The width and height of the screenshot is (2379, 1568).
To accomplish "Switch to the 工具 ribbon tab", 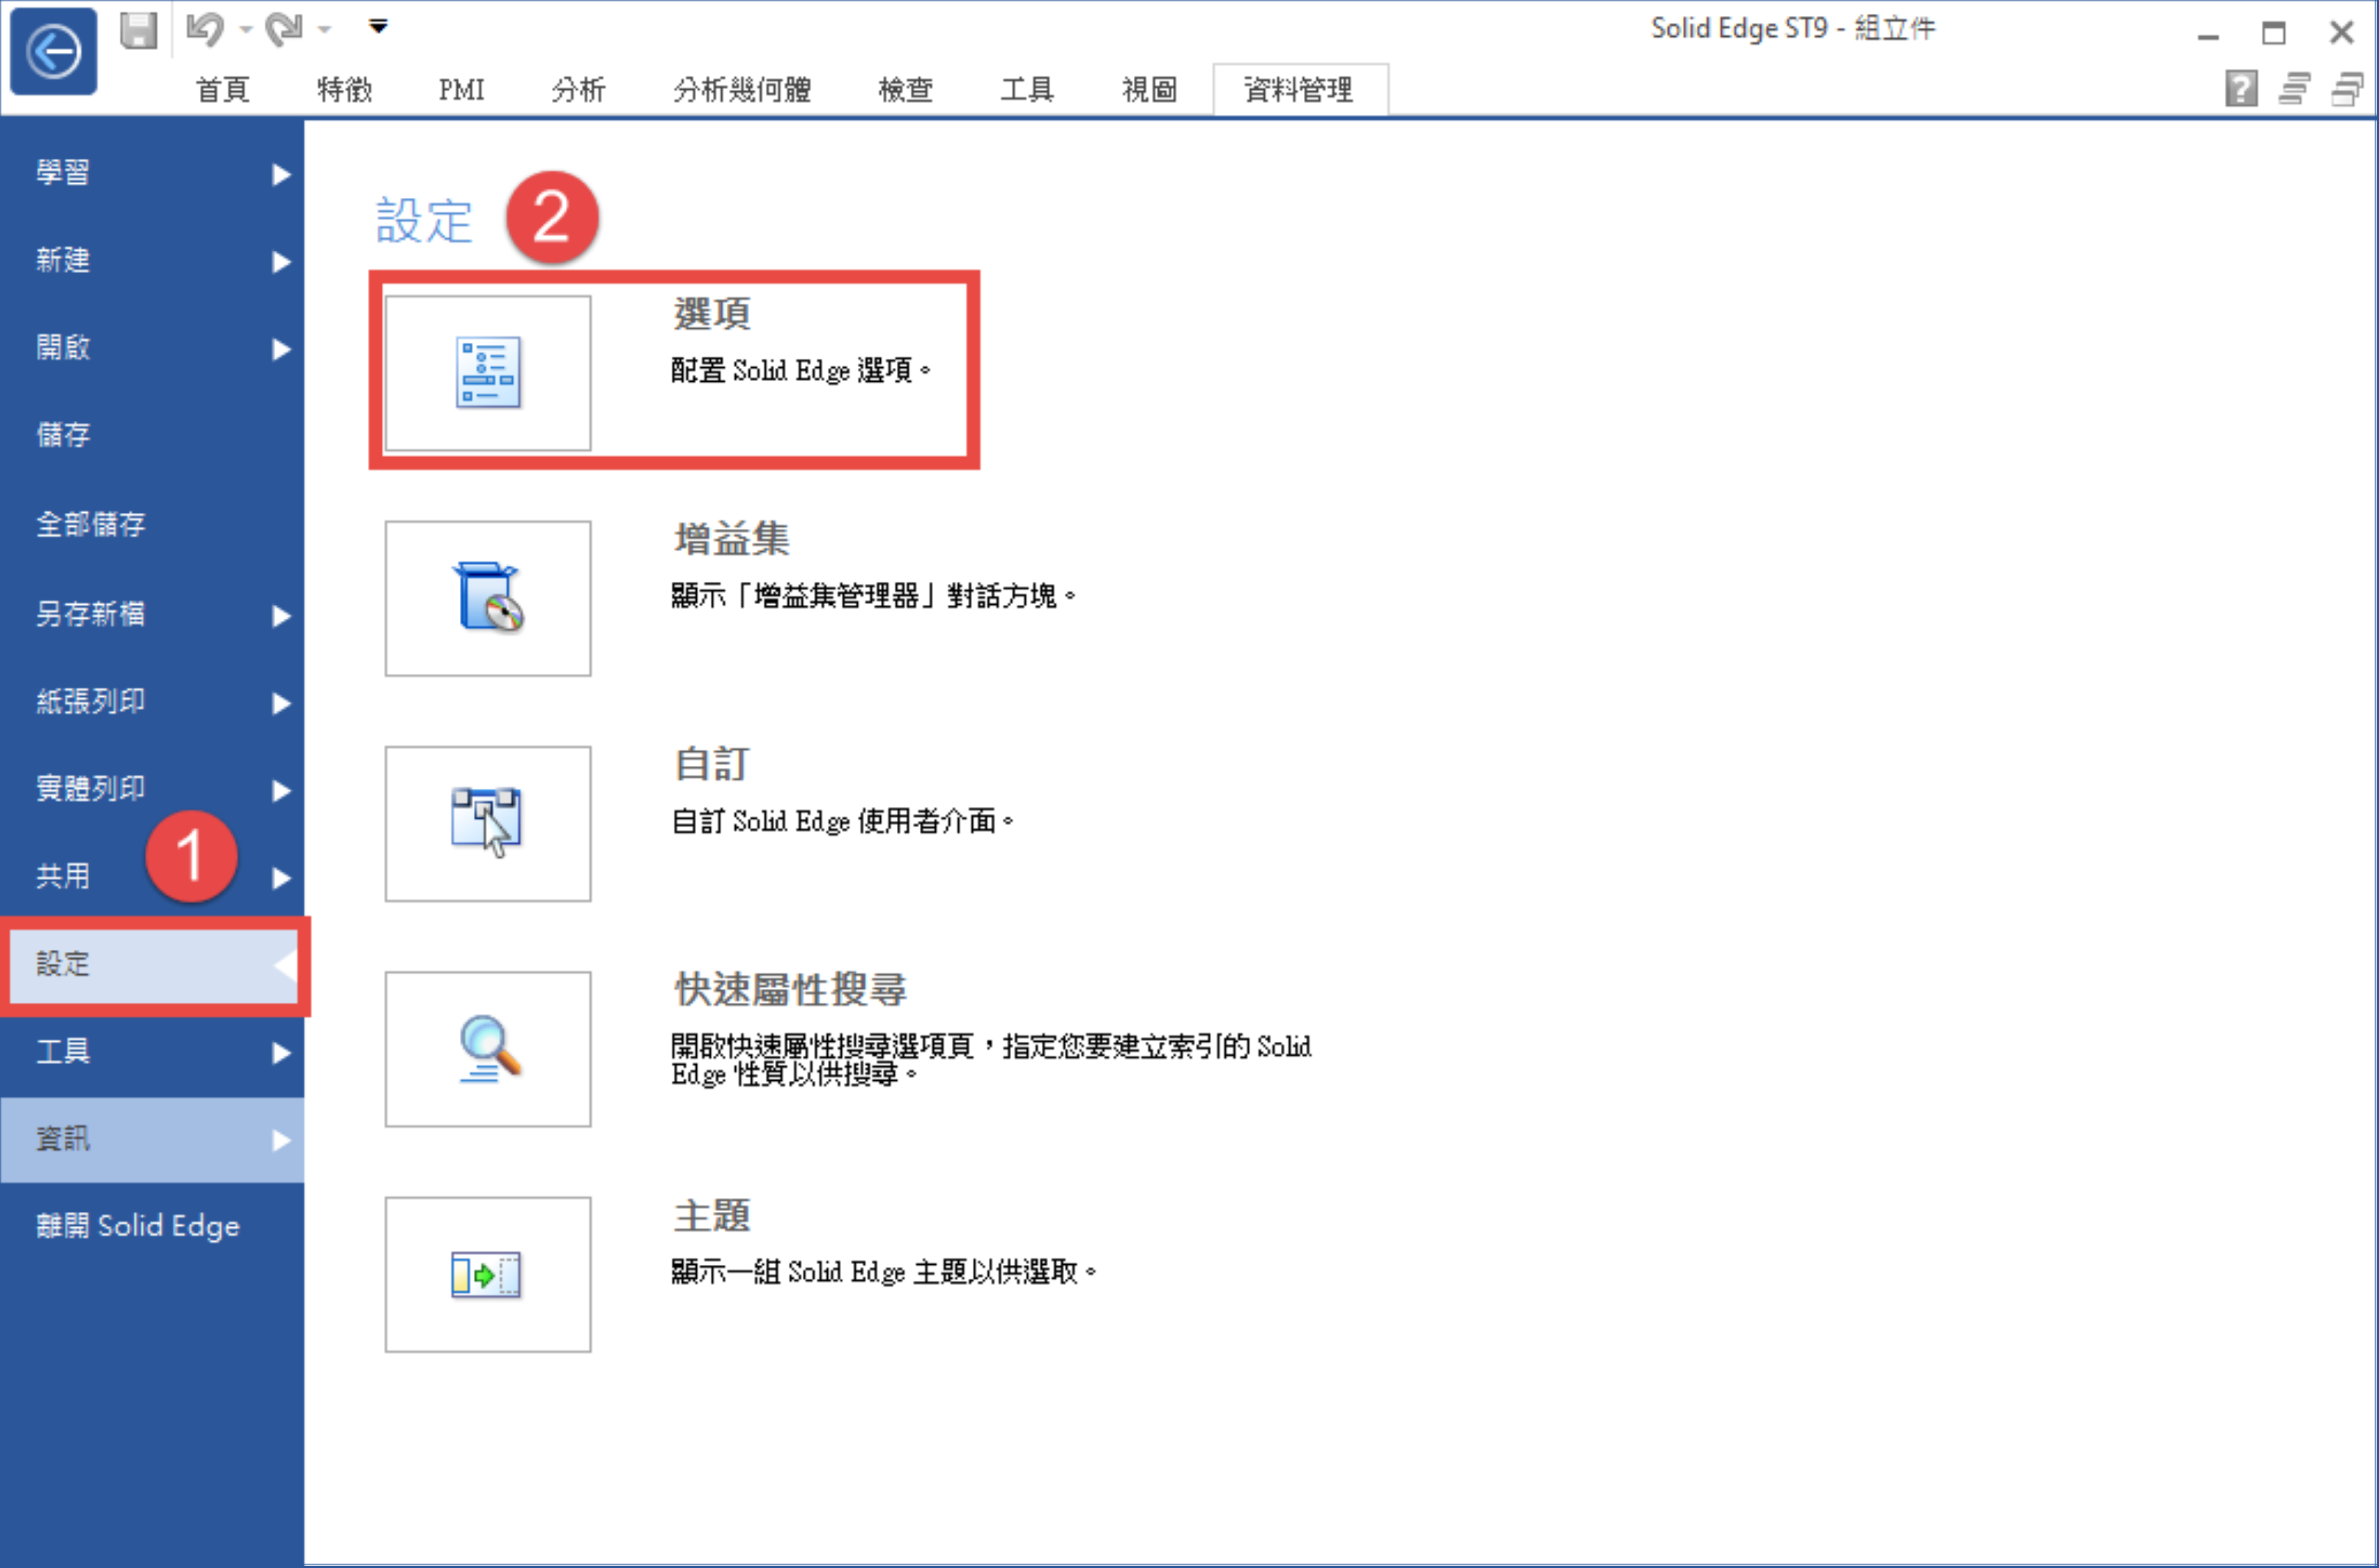I will [1027, 90].
